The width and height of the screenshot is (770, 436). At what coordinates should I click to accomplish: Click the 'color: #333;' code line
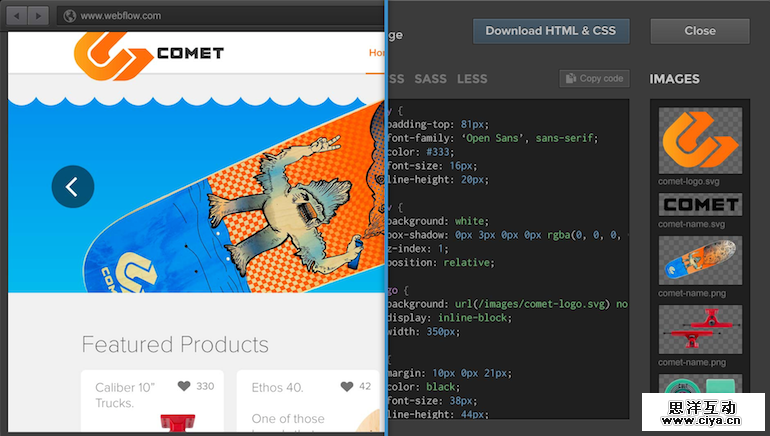421,152
